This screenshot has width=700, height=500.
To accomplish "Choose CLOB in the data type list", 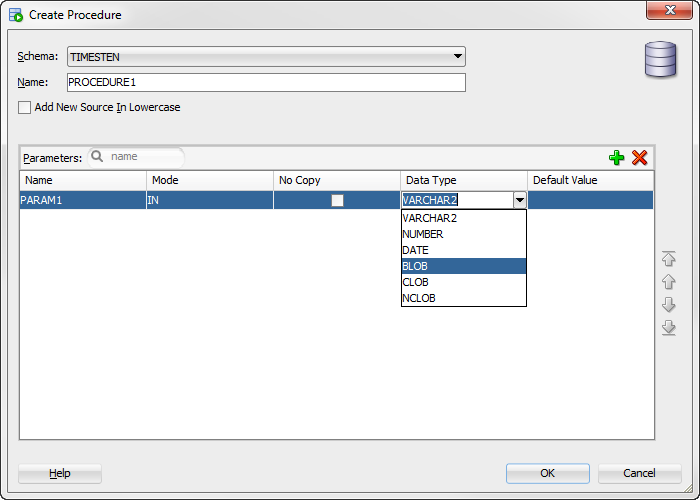I will point(464,282).
